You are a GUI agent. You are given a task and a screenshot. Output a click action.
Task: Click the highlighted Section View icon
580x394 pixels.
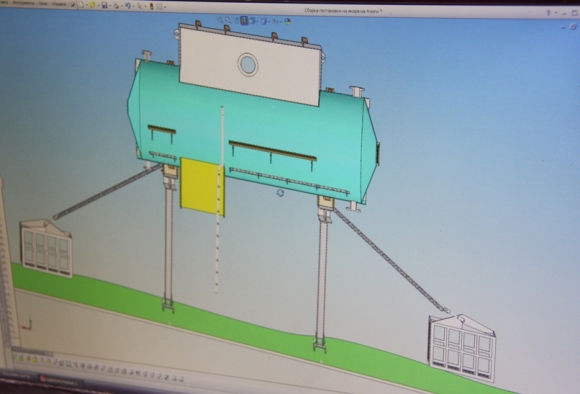244,21
